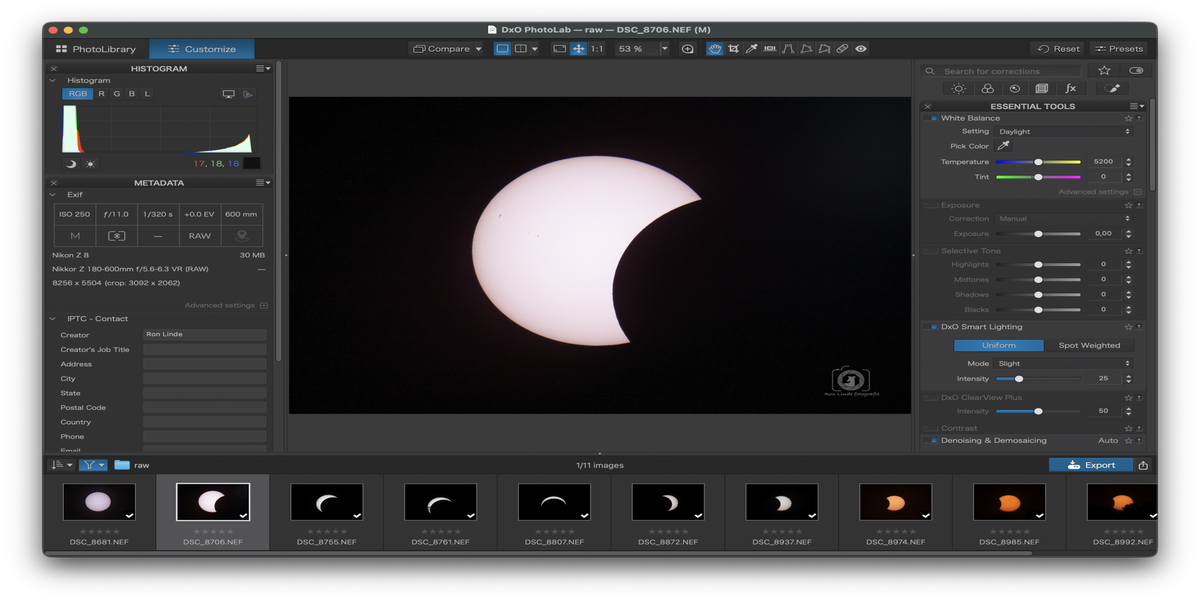Show the fx effects corrections
1200x600 pixels.
click(1069, 89)
